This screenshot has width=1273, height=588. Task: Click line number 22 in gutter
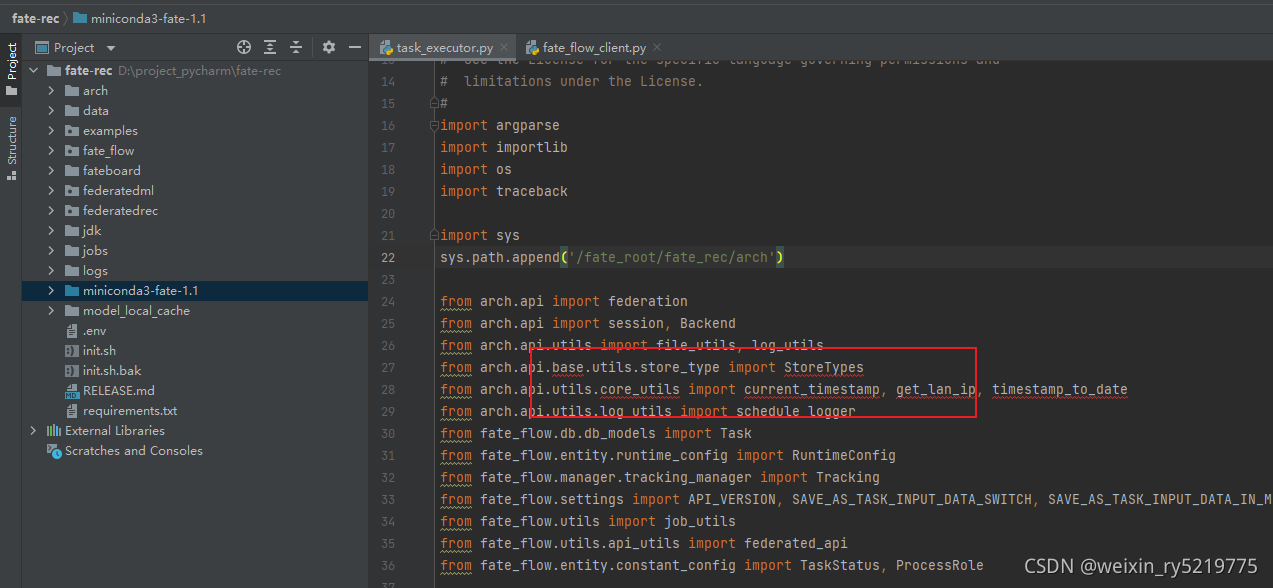[x=388, y=258]
